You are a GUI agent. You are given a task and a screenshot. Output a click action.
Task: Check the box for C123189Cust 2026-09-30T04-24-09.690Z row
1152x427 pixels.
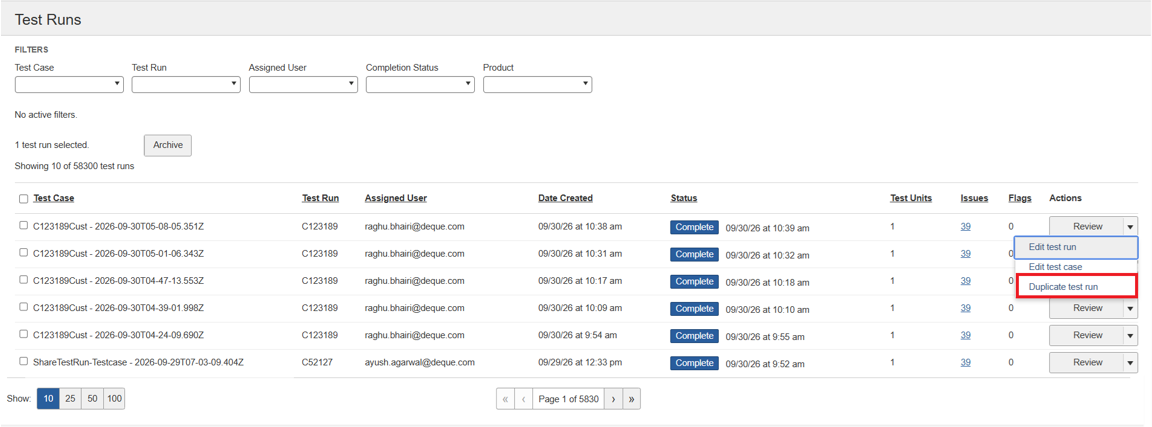24,334
